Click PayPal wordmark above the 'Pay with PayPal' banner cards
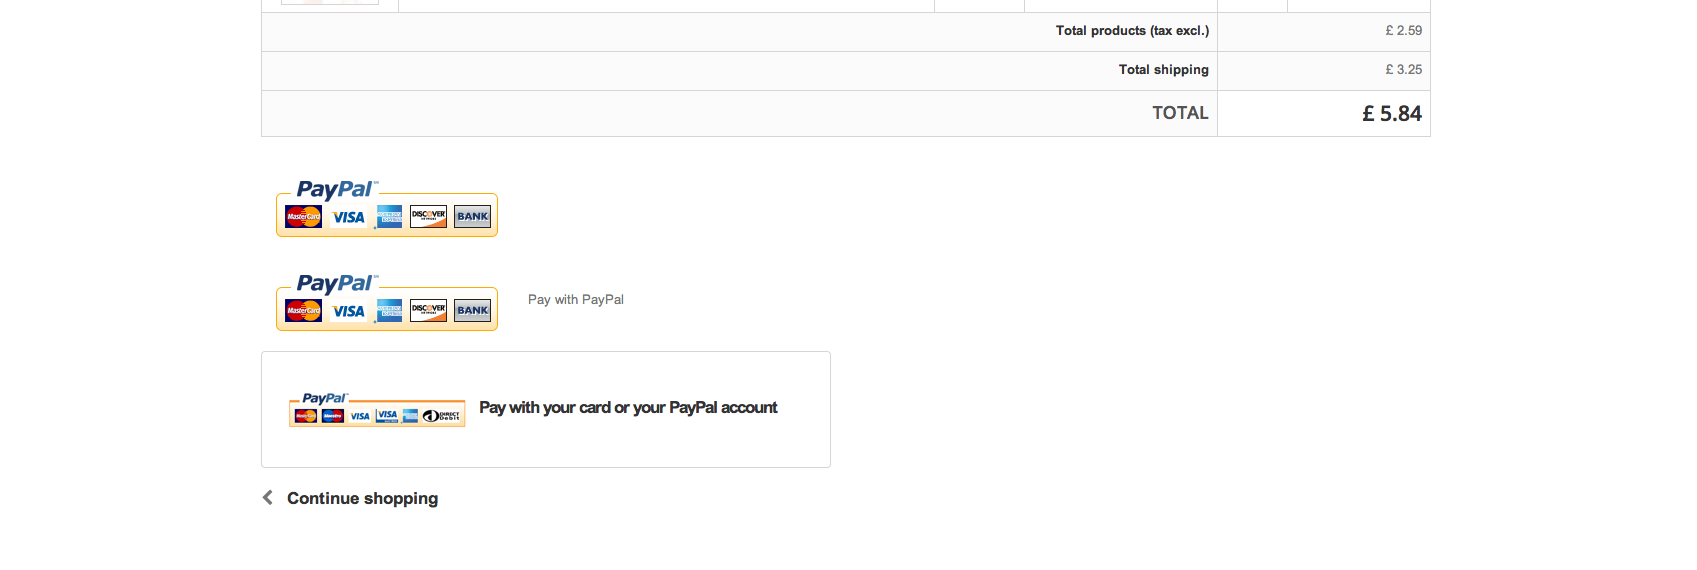The height and width of the screenshot is (570, 1697). coord(336,283)
